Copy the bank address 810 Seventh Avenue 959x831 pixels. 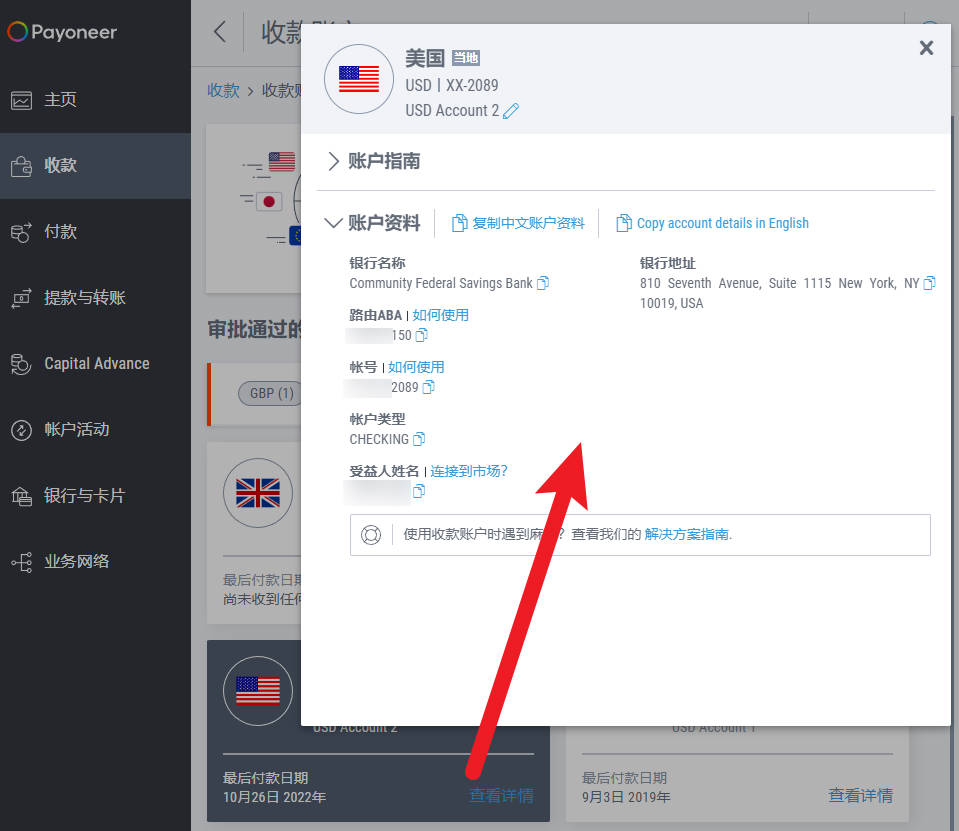(x=929, y=283)
